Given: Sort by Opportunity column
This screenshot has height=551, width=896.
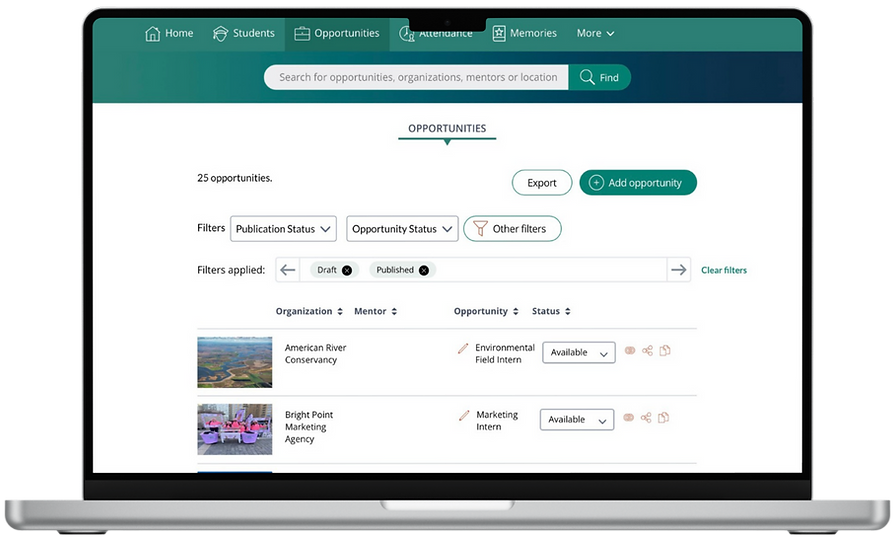Looking at the screenshot, I should [486, 312].
